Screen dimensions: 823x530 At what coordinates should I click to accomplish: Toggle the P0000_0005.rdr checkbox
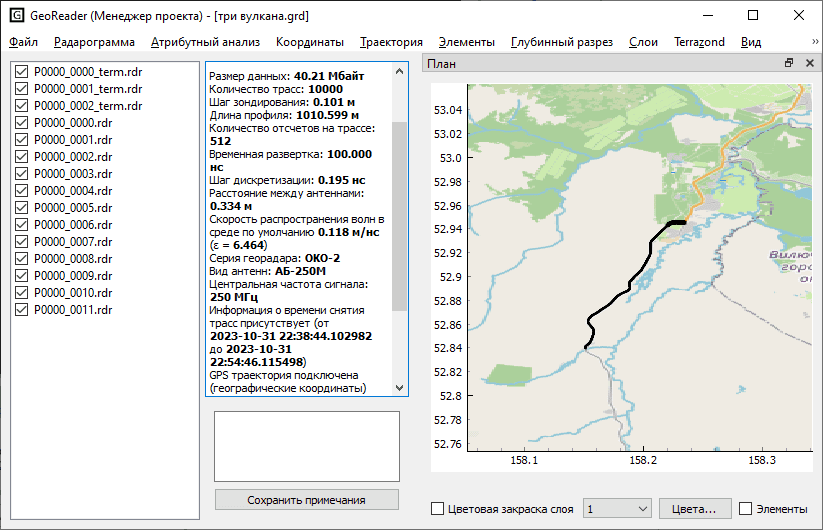22,208
